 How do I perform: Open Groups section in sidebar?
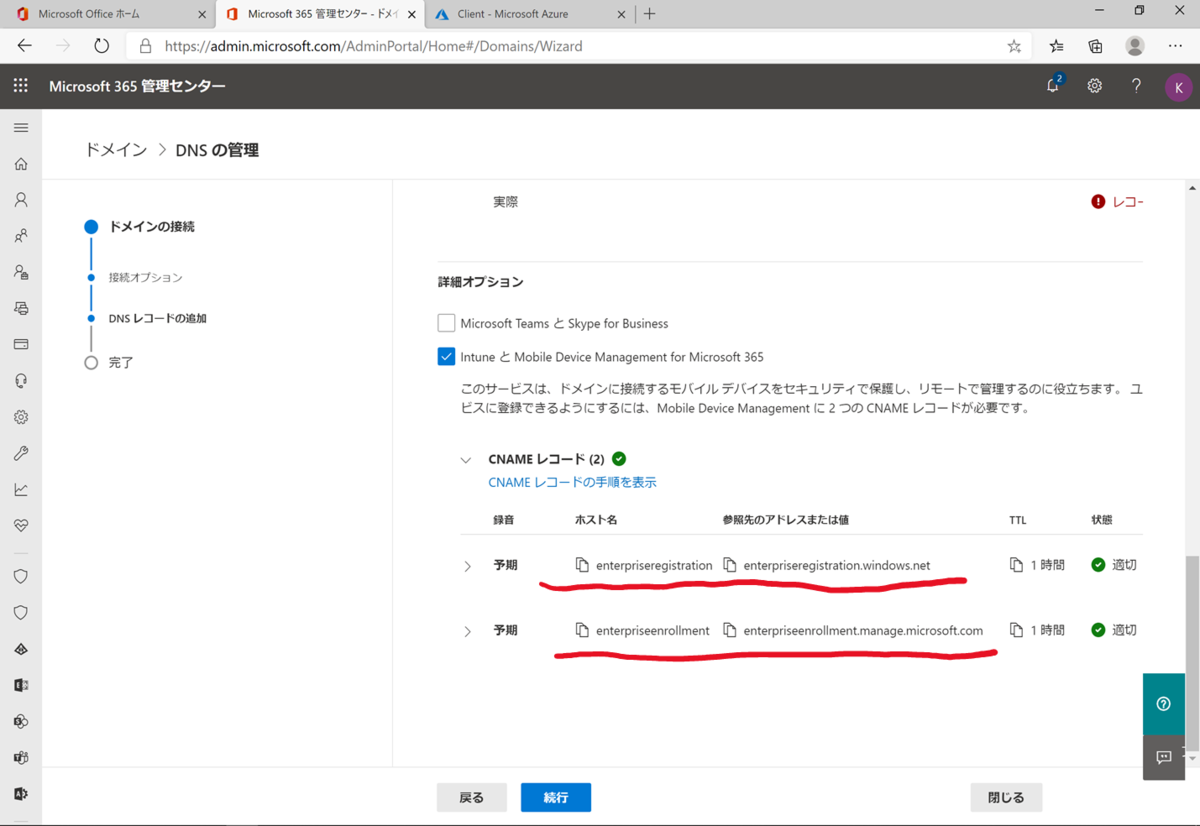point(21,236)
